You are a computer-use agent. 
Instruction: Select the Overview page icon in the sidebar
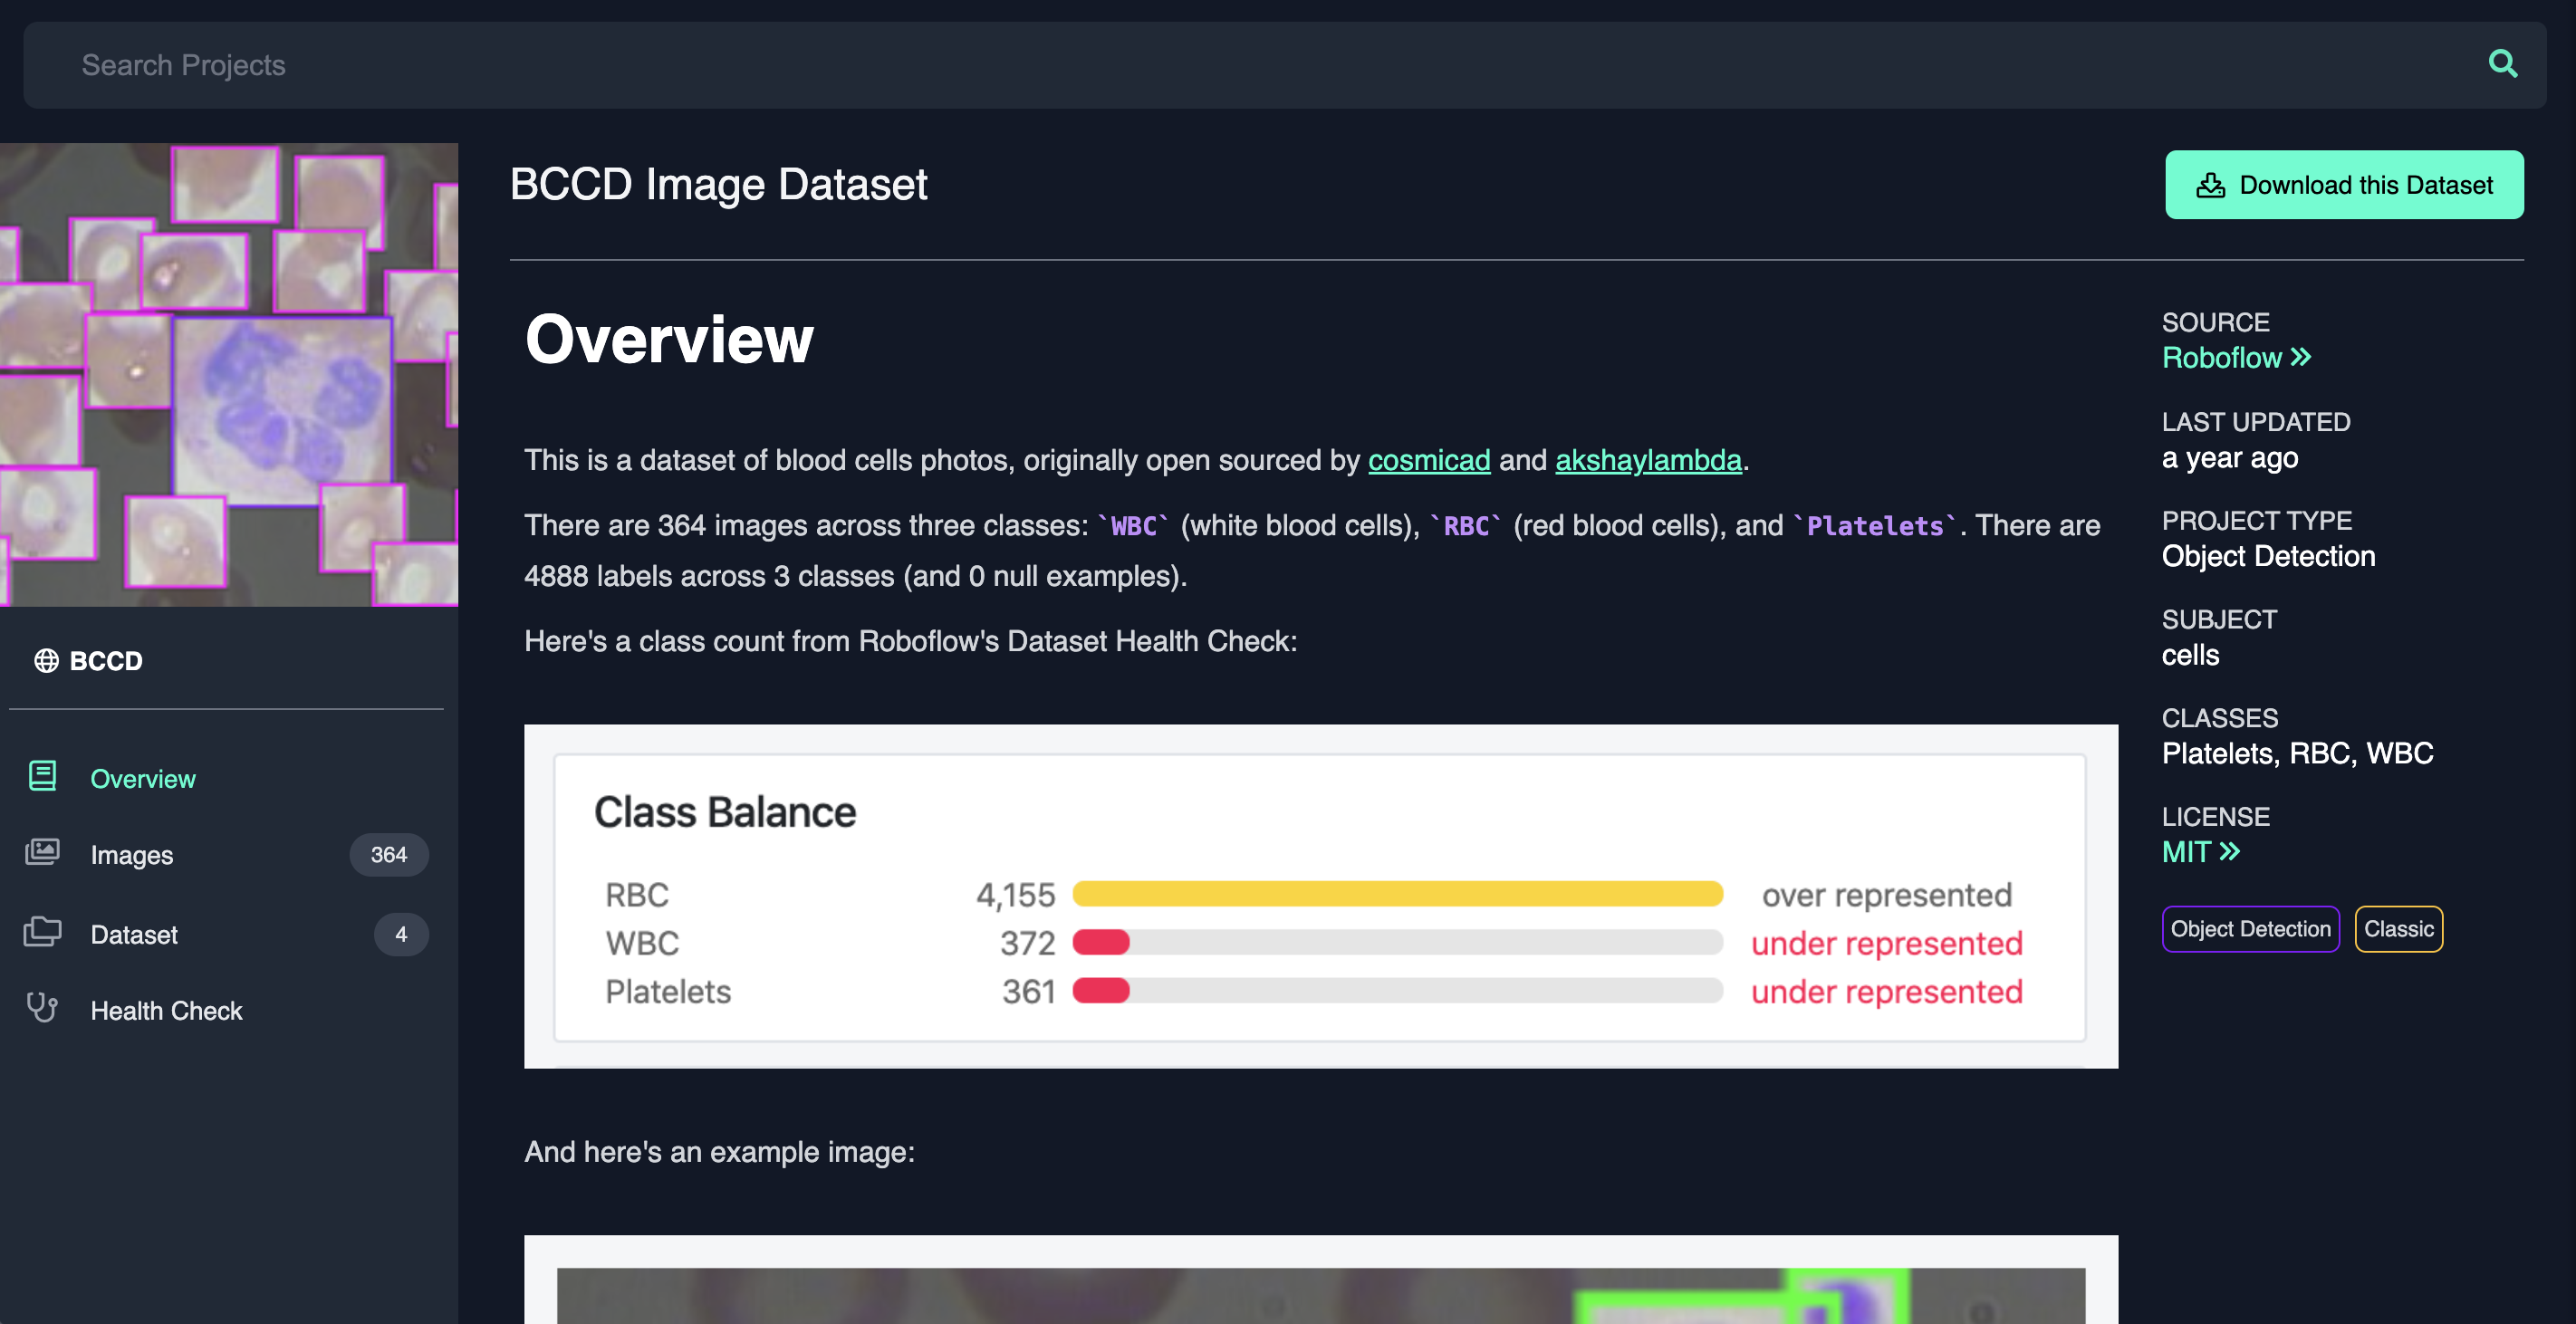42,775
